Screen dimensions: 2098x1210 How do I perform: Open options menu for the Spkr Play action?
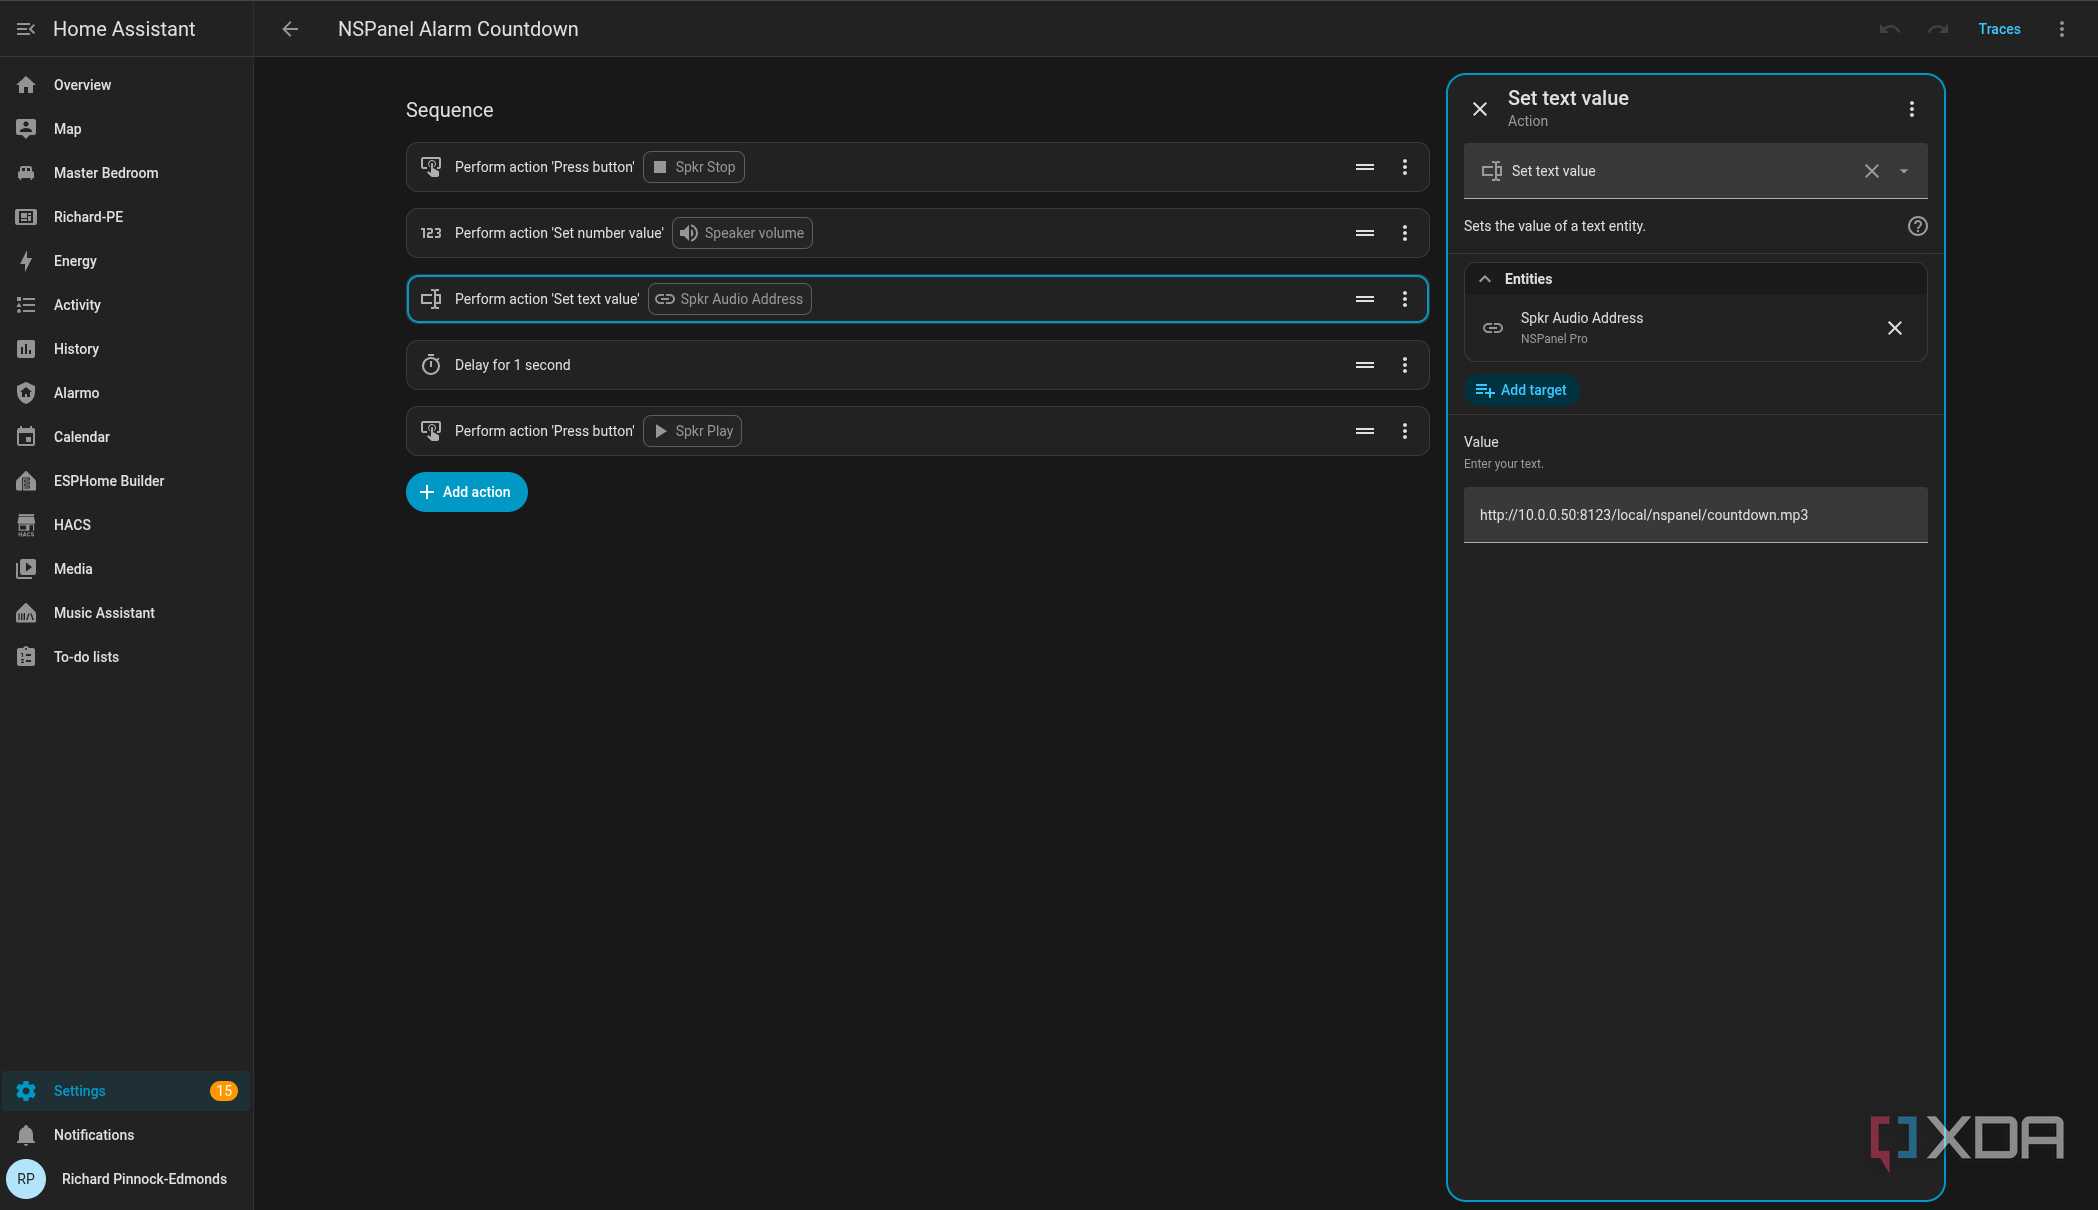tap(1405, 431)
